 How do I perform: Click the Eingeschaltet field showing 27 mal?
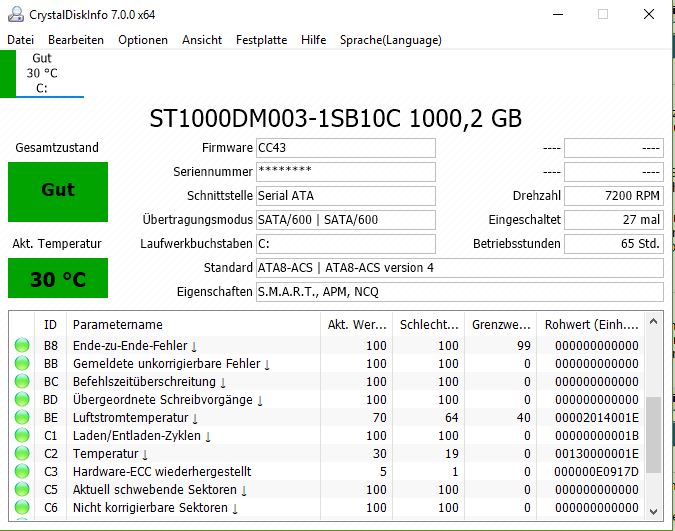pos(614,220)
